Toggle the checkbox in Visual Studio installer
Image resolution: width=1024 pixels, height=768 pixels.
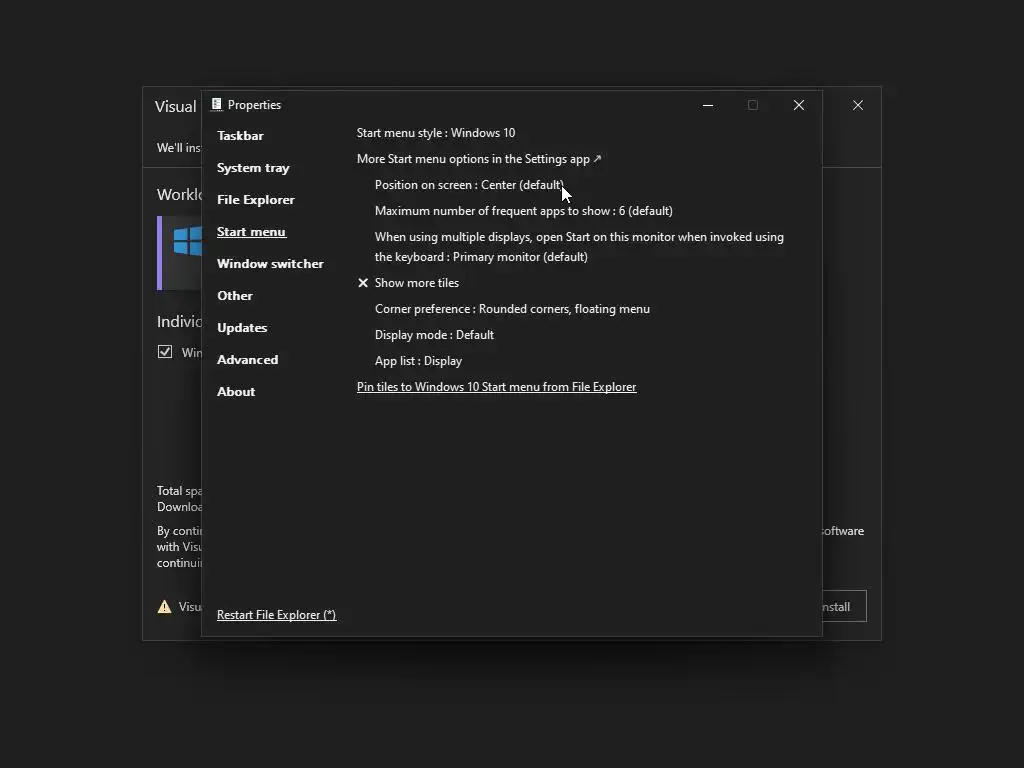click(x=165, y=352)
